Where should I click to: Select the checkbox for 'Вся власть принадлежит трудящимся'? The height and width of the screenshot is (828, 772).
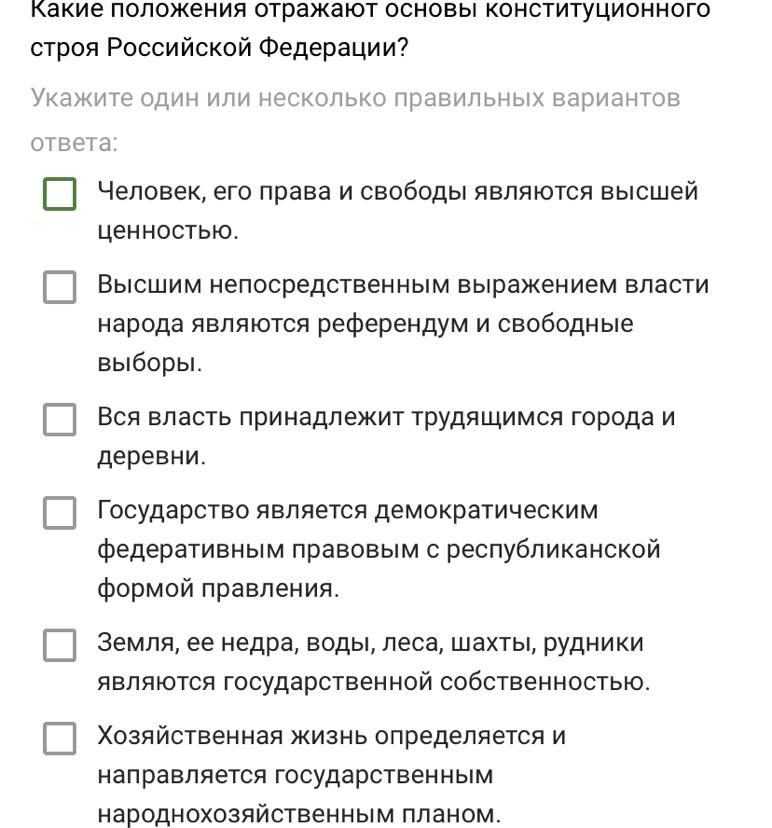pos(60,420)
